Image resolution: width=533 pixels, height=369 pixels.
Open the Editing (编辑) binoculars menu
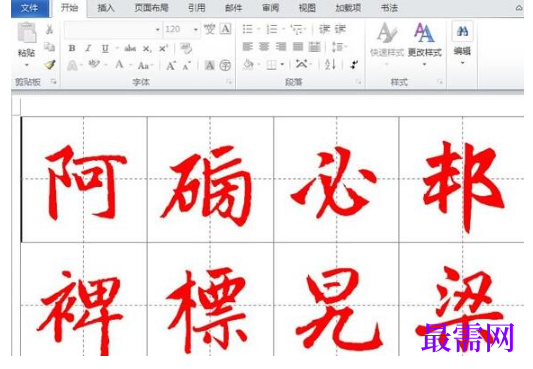pos(462,43)
